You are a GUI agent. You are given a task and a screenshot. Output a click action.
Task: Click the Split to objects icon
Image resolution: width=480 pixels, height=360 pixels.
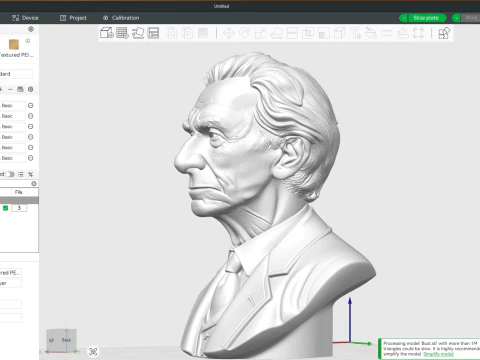tap(172, 33)
